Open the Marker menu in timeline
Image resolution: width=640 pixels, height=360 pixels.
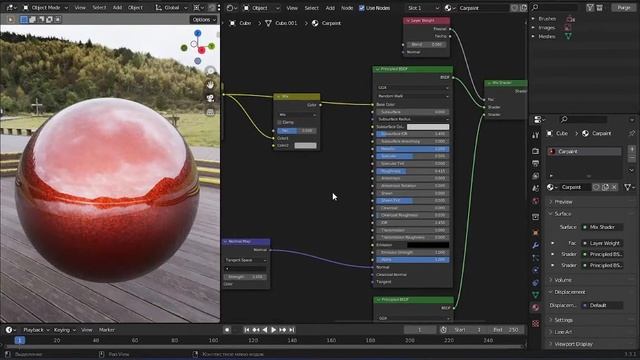107,330
